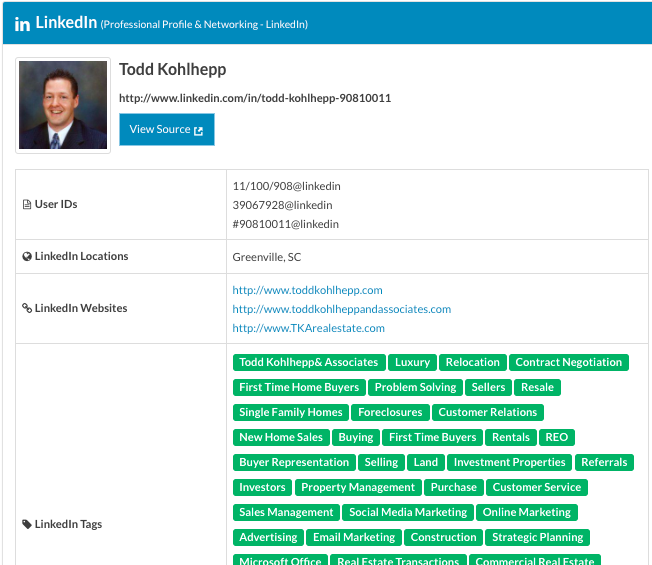Image resolution: width=652 pixels, height=565 pixels.
Task: Click the Customer Service tag
Action: (x=537, y=487)
